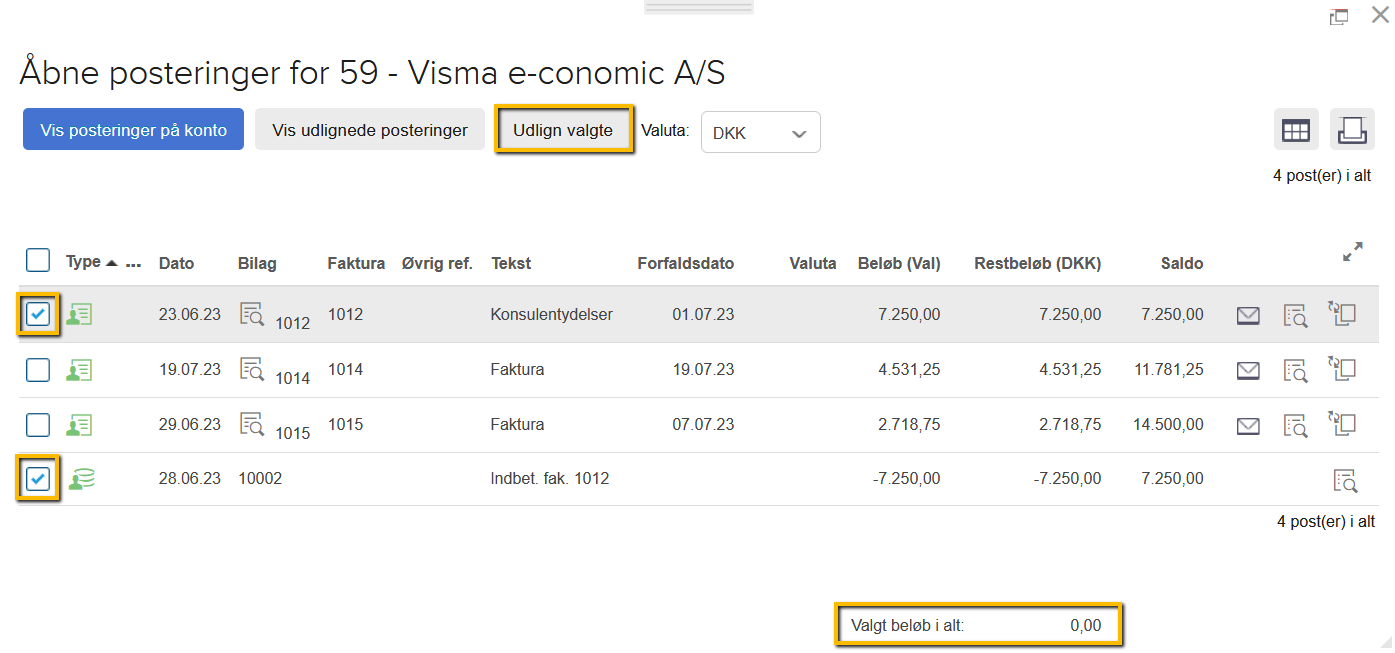Select the checkbox for invoice 1015

click(x=37, y=425)
